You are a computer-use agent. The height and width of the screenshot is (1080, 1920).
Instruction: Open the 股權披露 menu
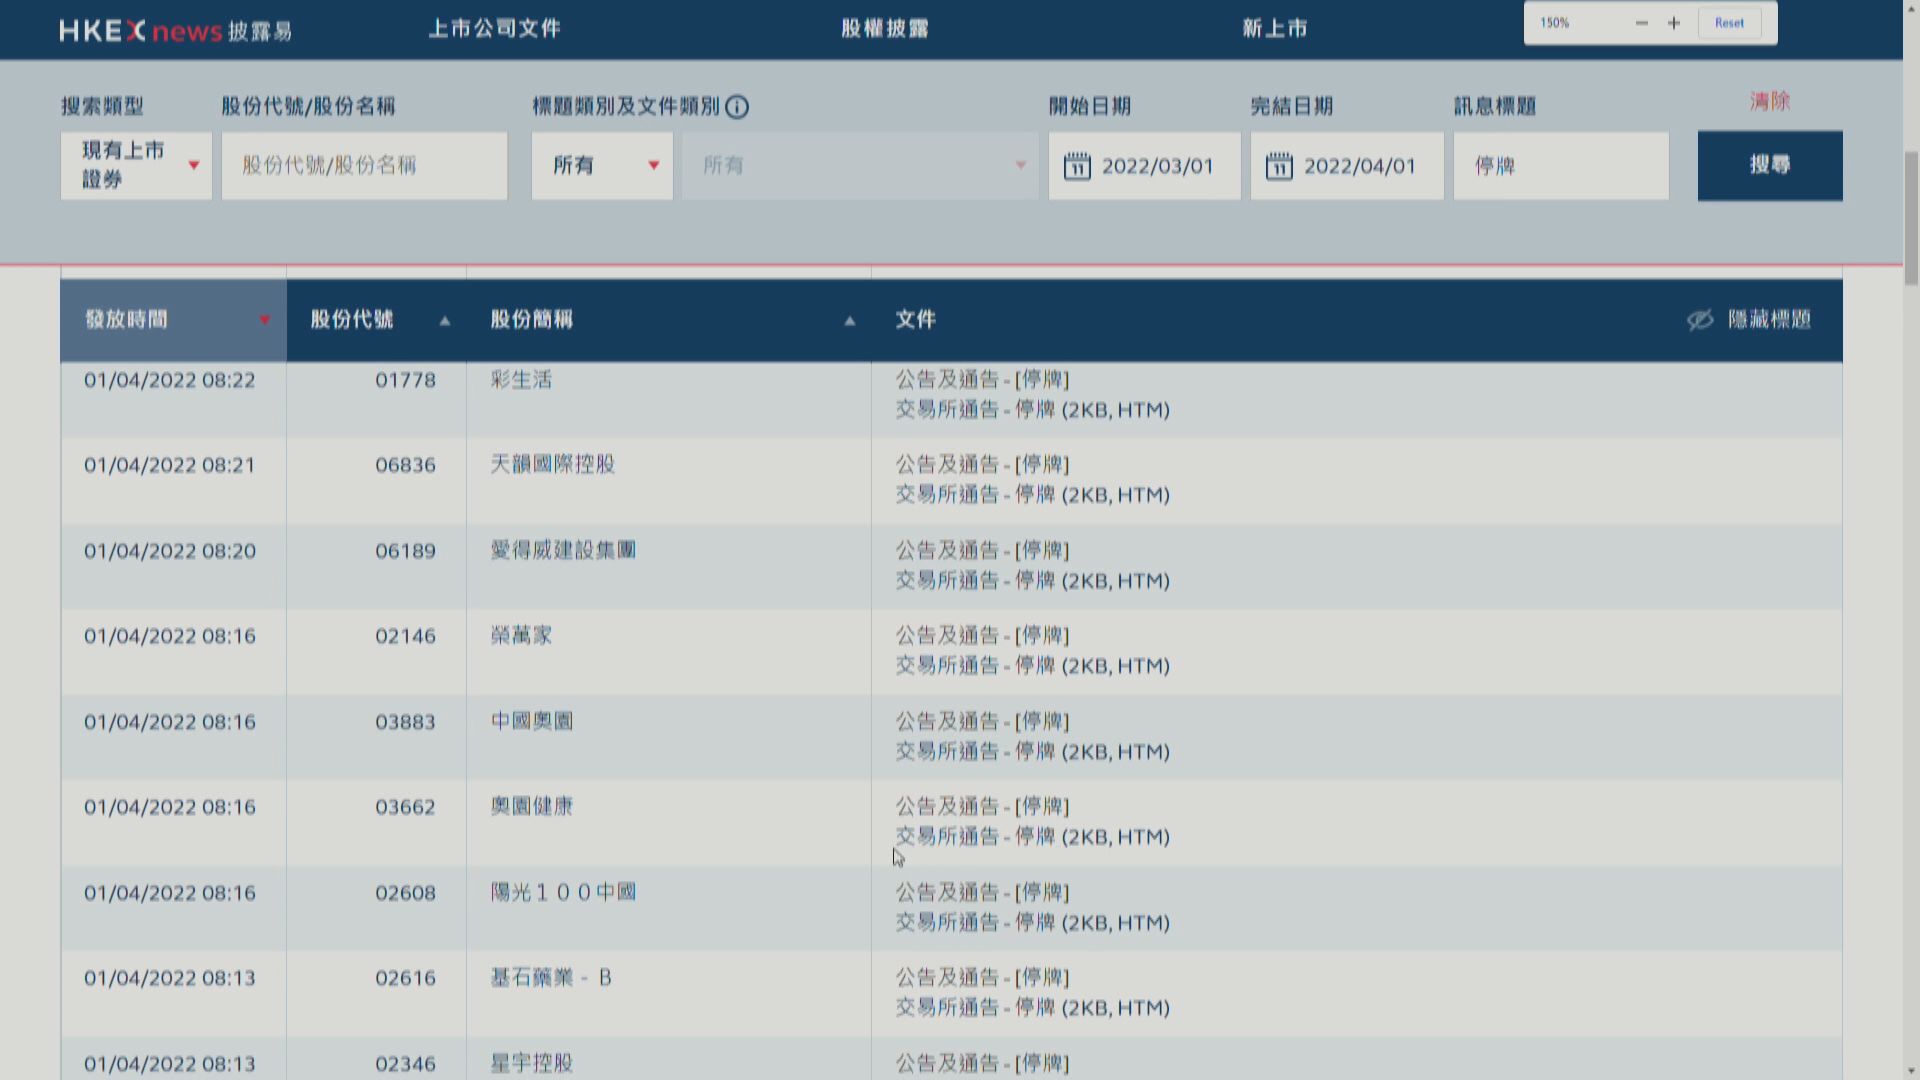point(885,29)
